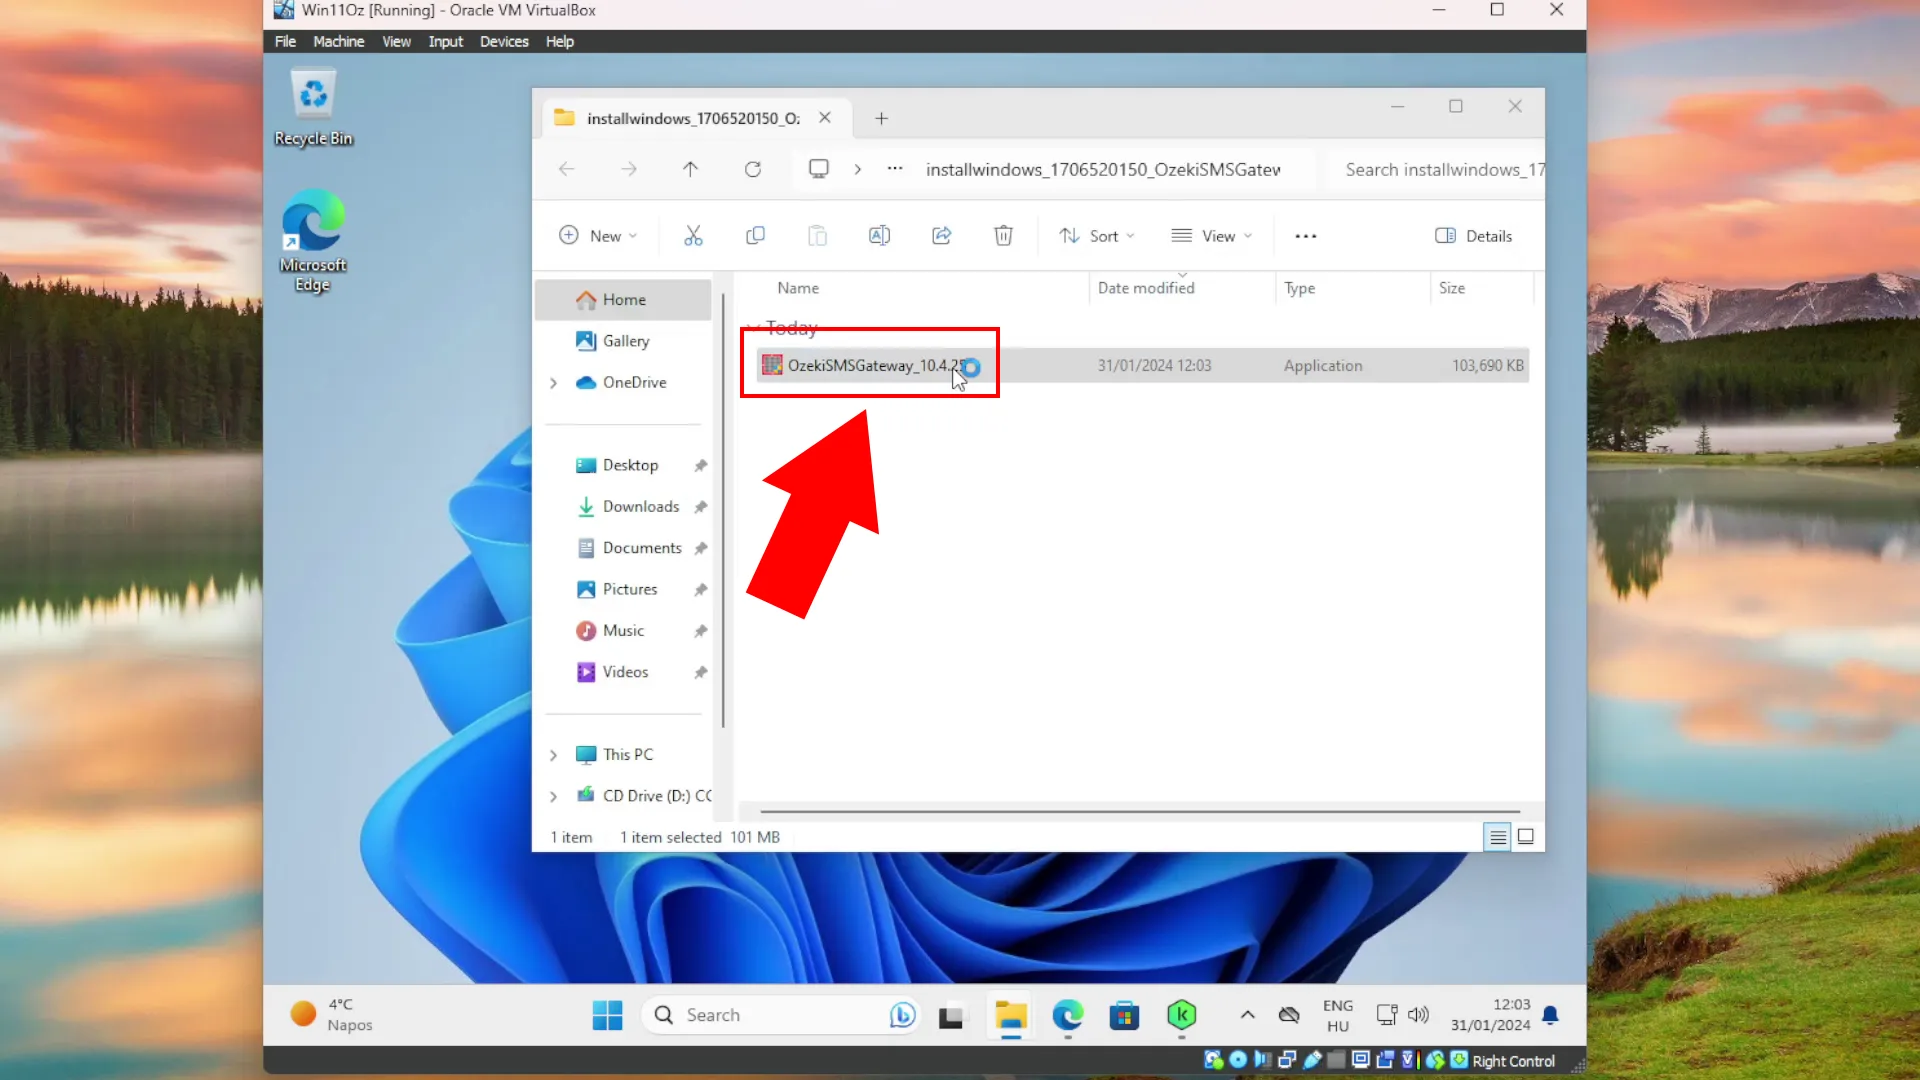Click the Share icon in toolbar
Viewport: 1920px width, 1080px height.
pyautogui.click(x=941, y=236)
